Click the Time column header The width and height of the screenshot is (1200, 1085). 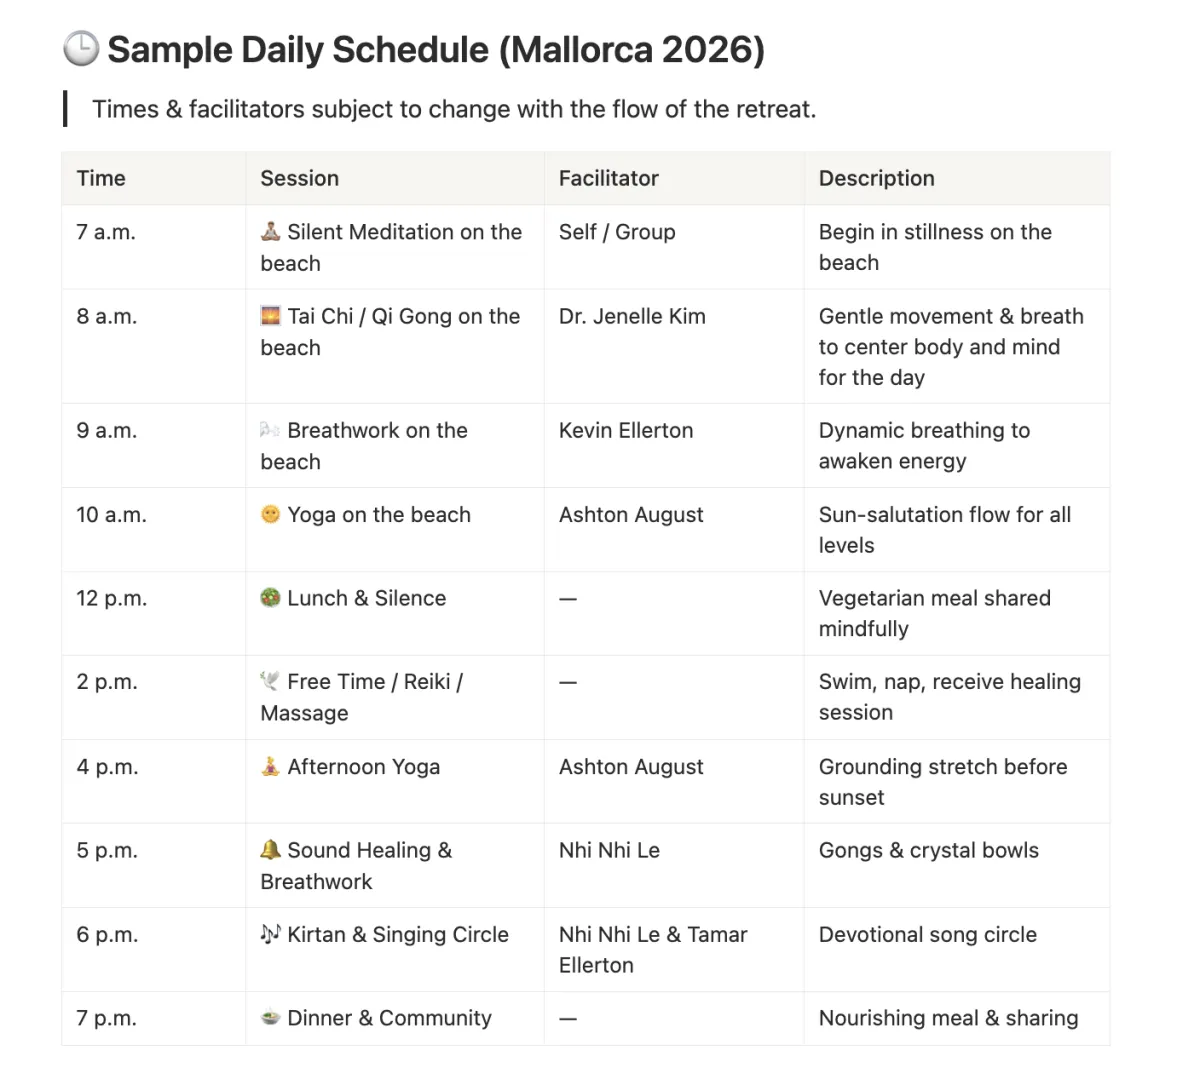click(101, 178)
